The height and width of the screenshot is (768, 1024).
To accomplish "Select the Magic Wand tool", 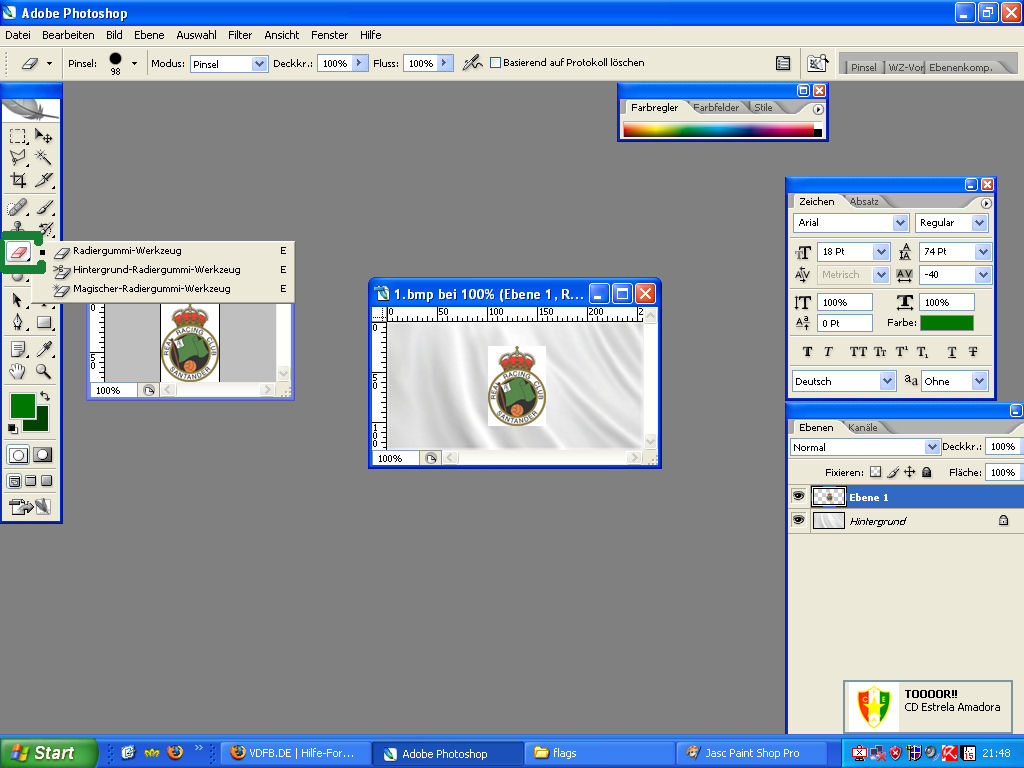I will click(x=44, y=157).
